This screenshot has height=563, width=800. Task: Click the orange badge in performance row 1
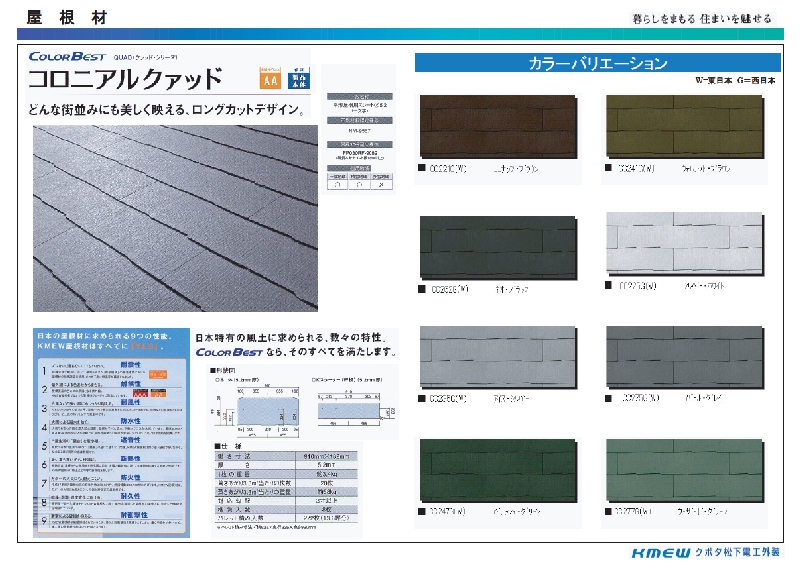pyautogui.click(x=158, y=374)
